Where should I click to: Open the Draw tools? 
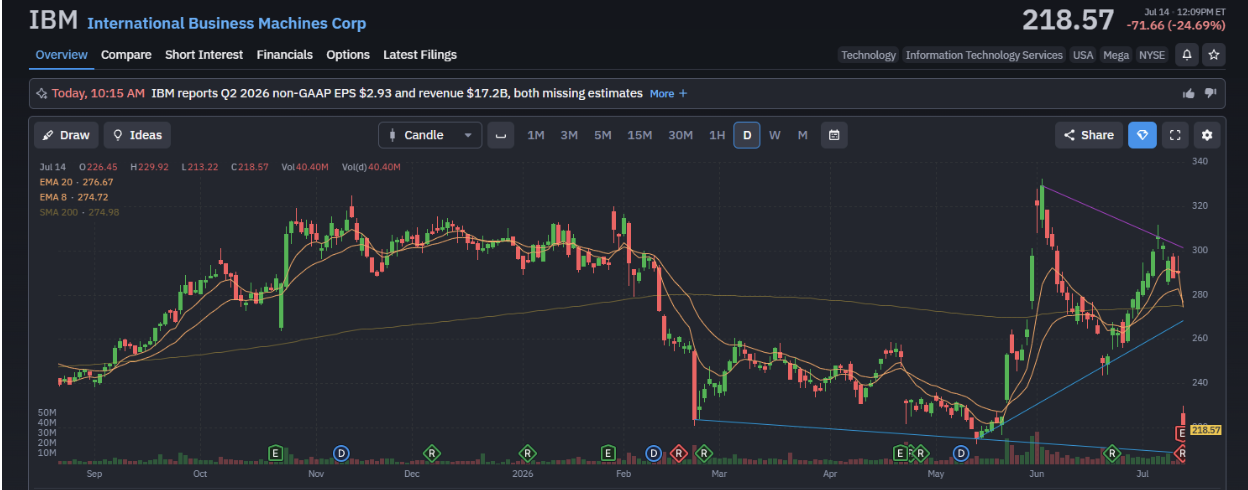[65, 135]
